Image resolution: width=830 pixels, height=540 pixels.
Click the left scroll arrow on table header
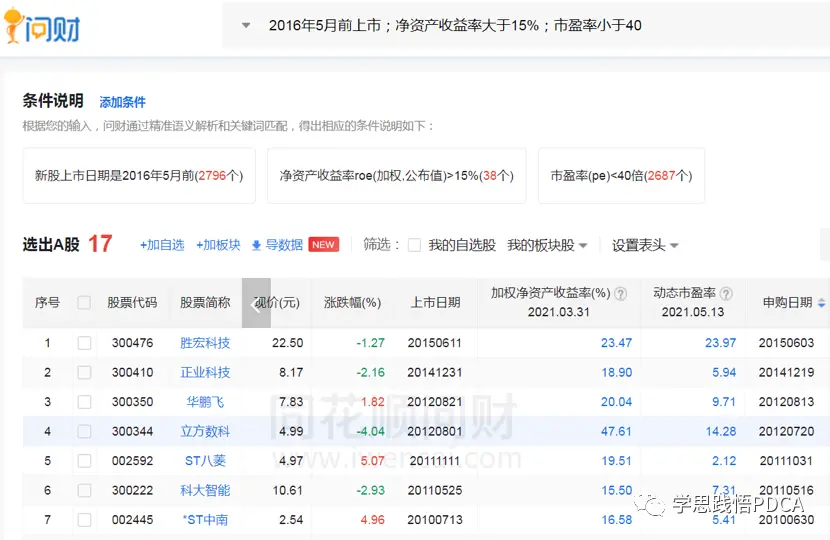pyautogui.click(x=256, y=304)
